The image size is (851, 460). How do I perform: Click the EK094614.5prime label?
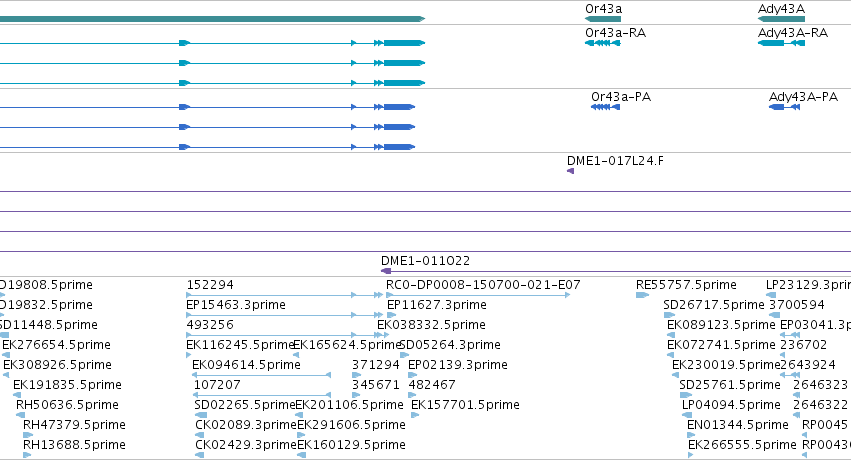coord(246,365)
